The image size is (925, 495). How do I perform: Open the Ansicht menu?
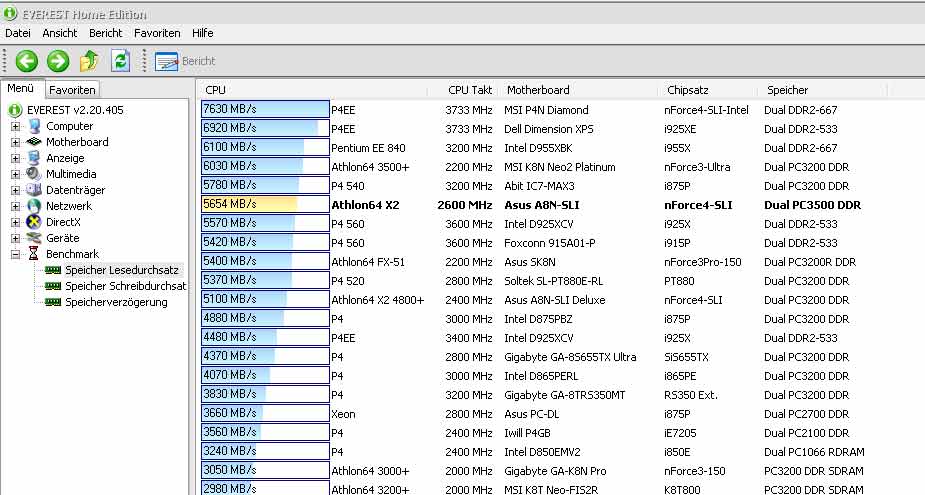[60, 33]
